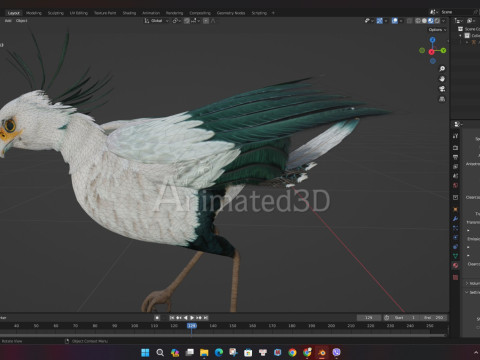Open Microsoft Edge from taskbar
The width and height of the screenshot is (480, 360).
coord(219,352)
